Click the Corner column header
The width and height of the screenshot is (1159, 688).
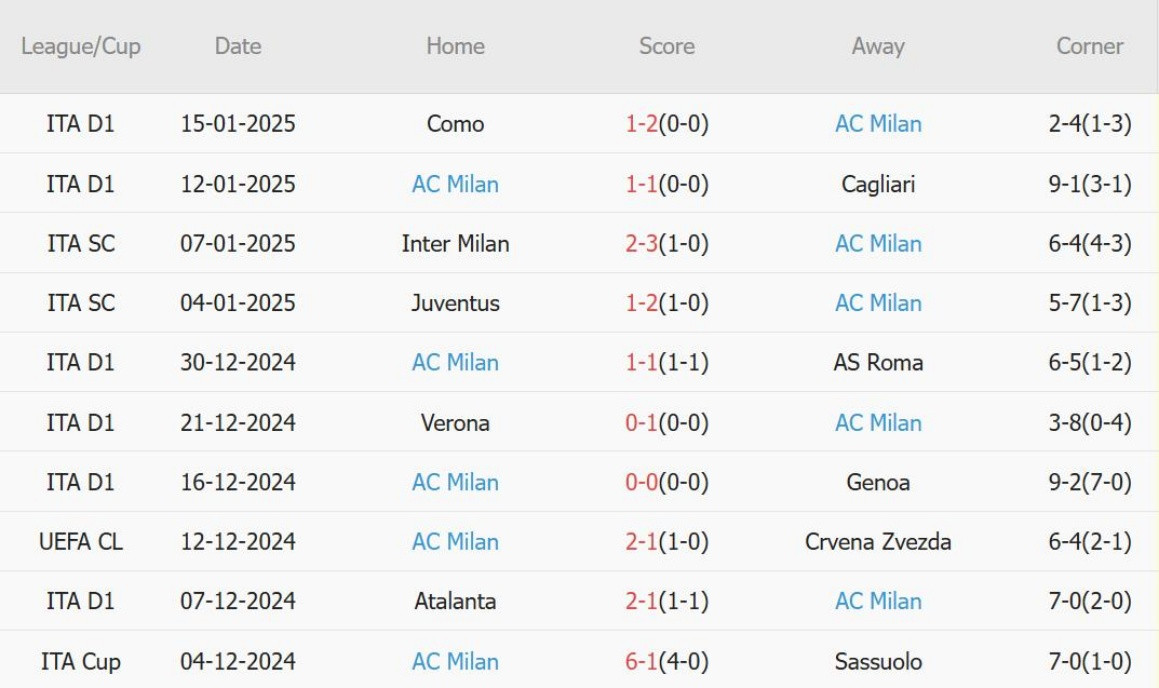(x=1090, y=46)
